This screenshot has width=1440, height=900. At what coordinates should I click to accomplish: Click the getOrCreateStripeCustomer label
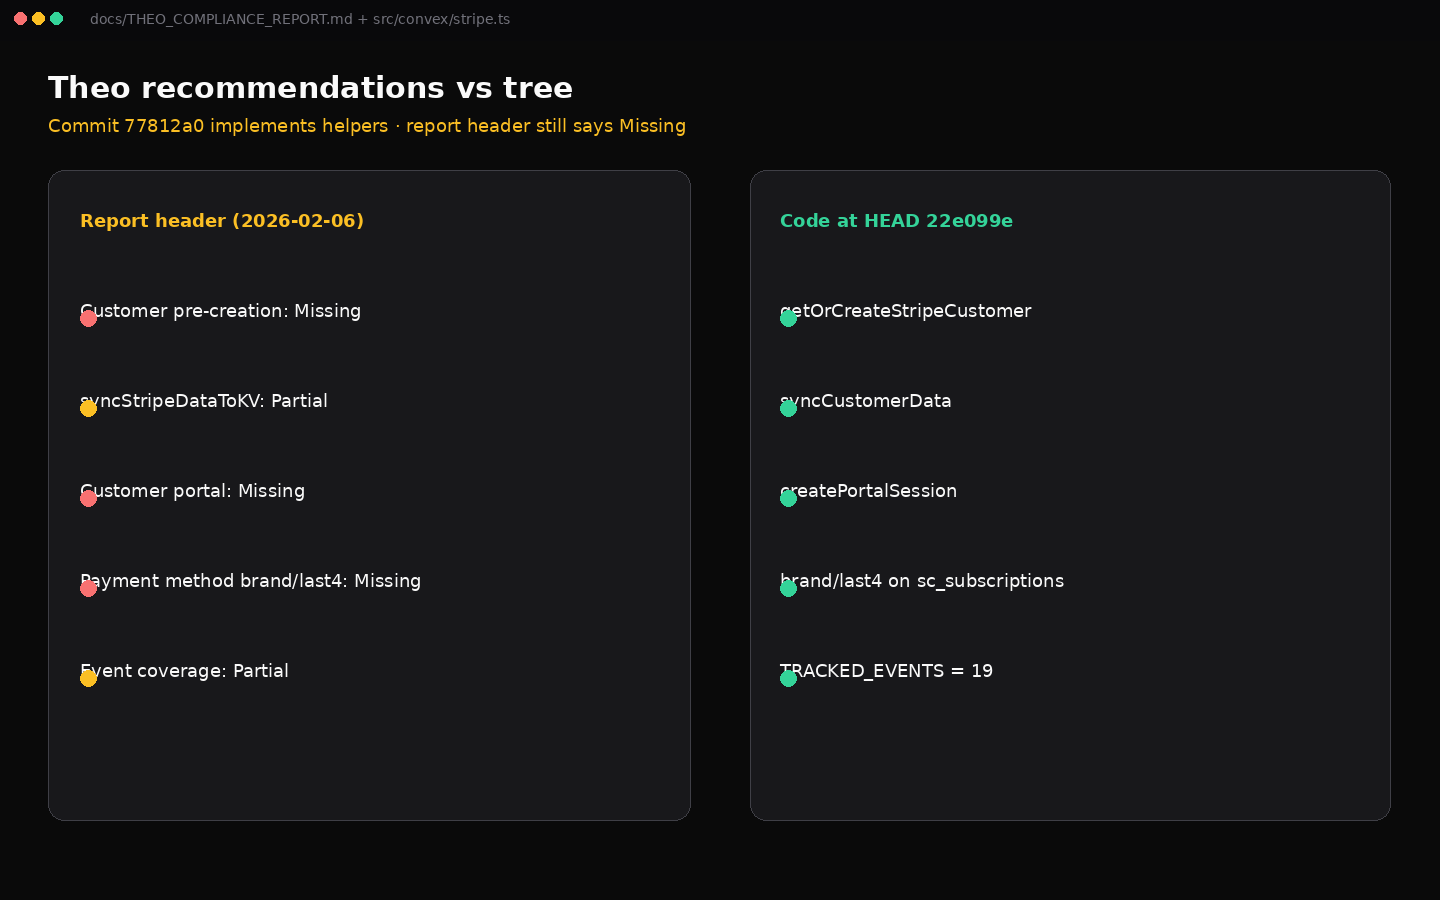pyautogui.click(x=905, y=311)
